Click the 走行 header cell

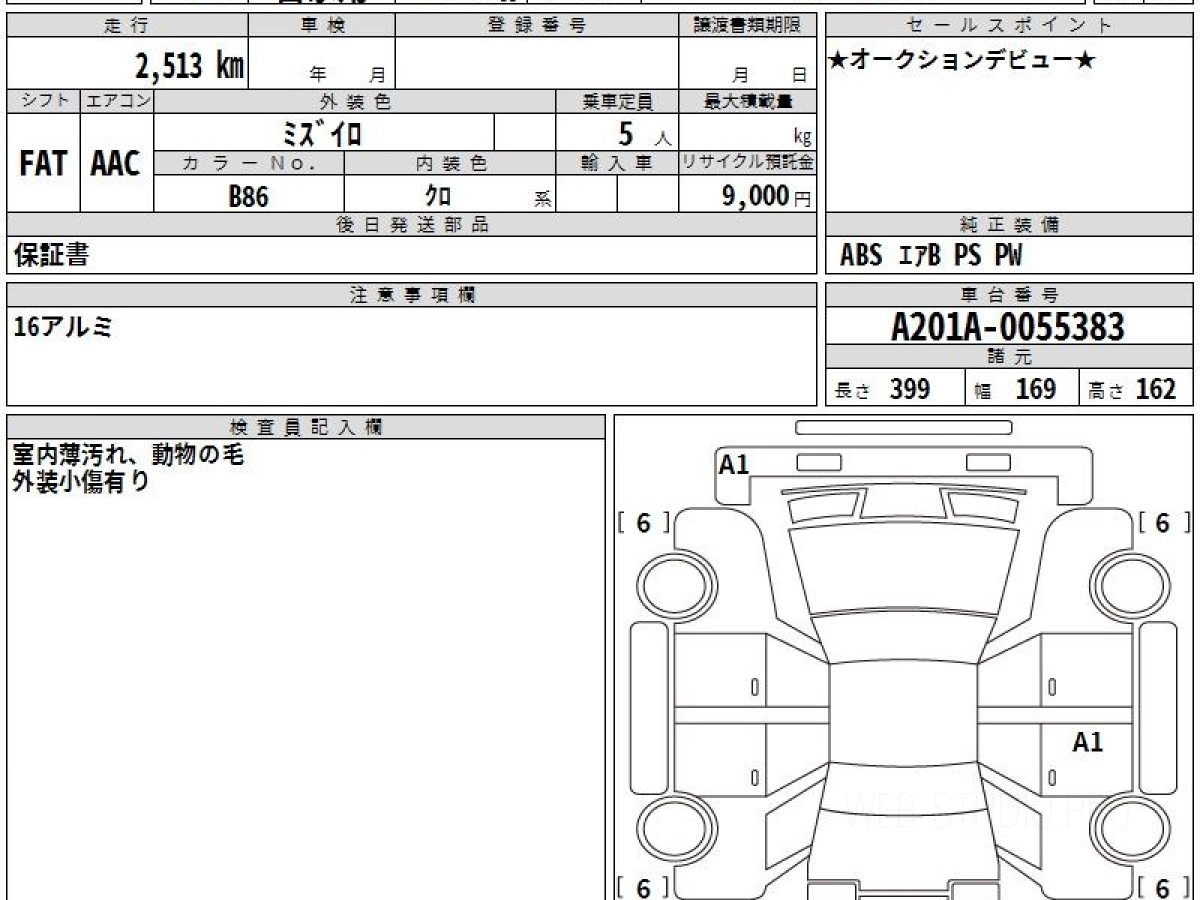click(x=127, y=26)
